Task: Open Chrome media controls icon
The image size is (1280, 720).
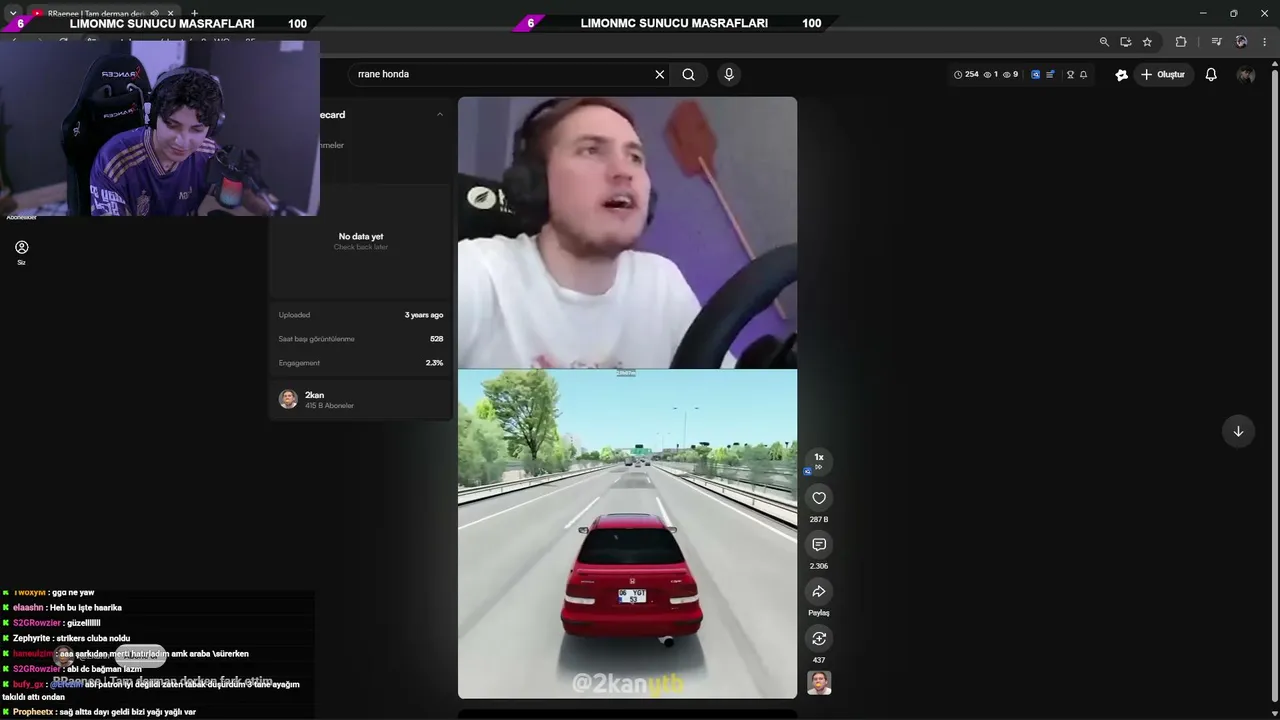Action: [1216, 42]
